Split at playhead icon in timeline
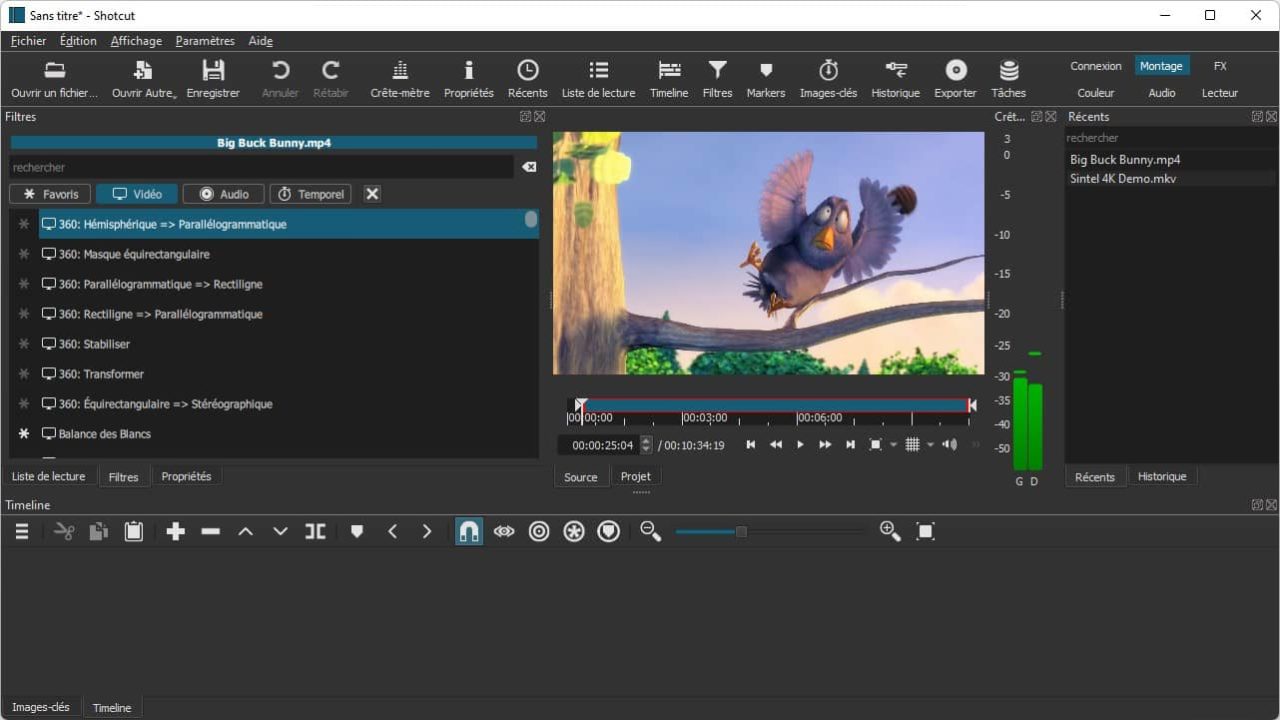This screenshot has height=720, width=1280. point(315,532)
